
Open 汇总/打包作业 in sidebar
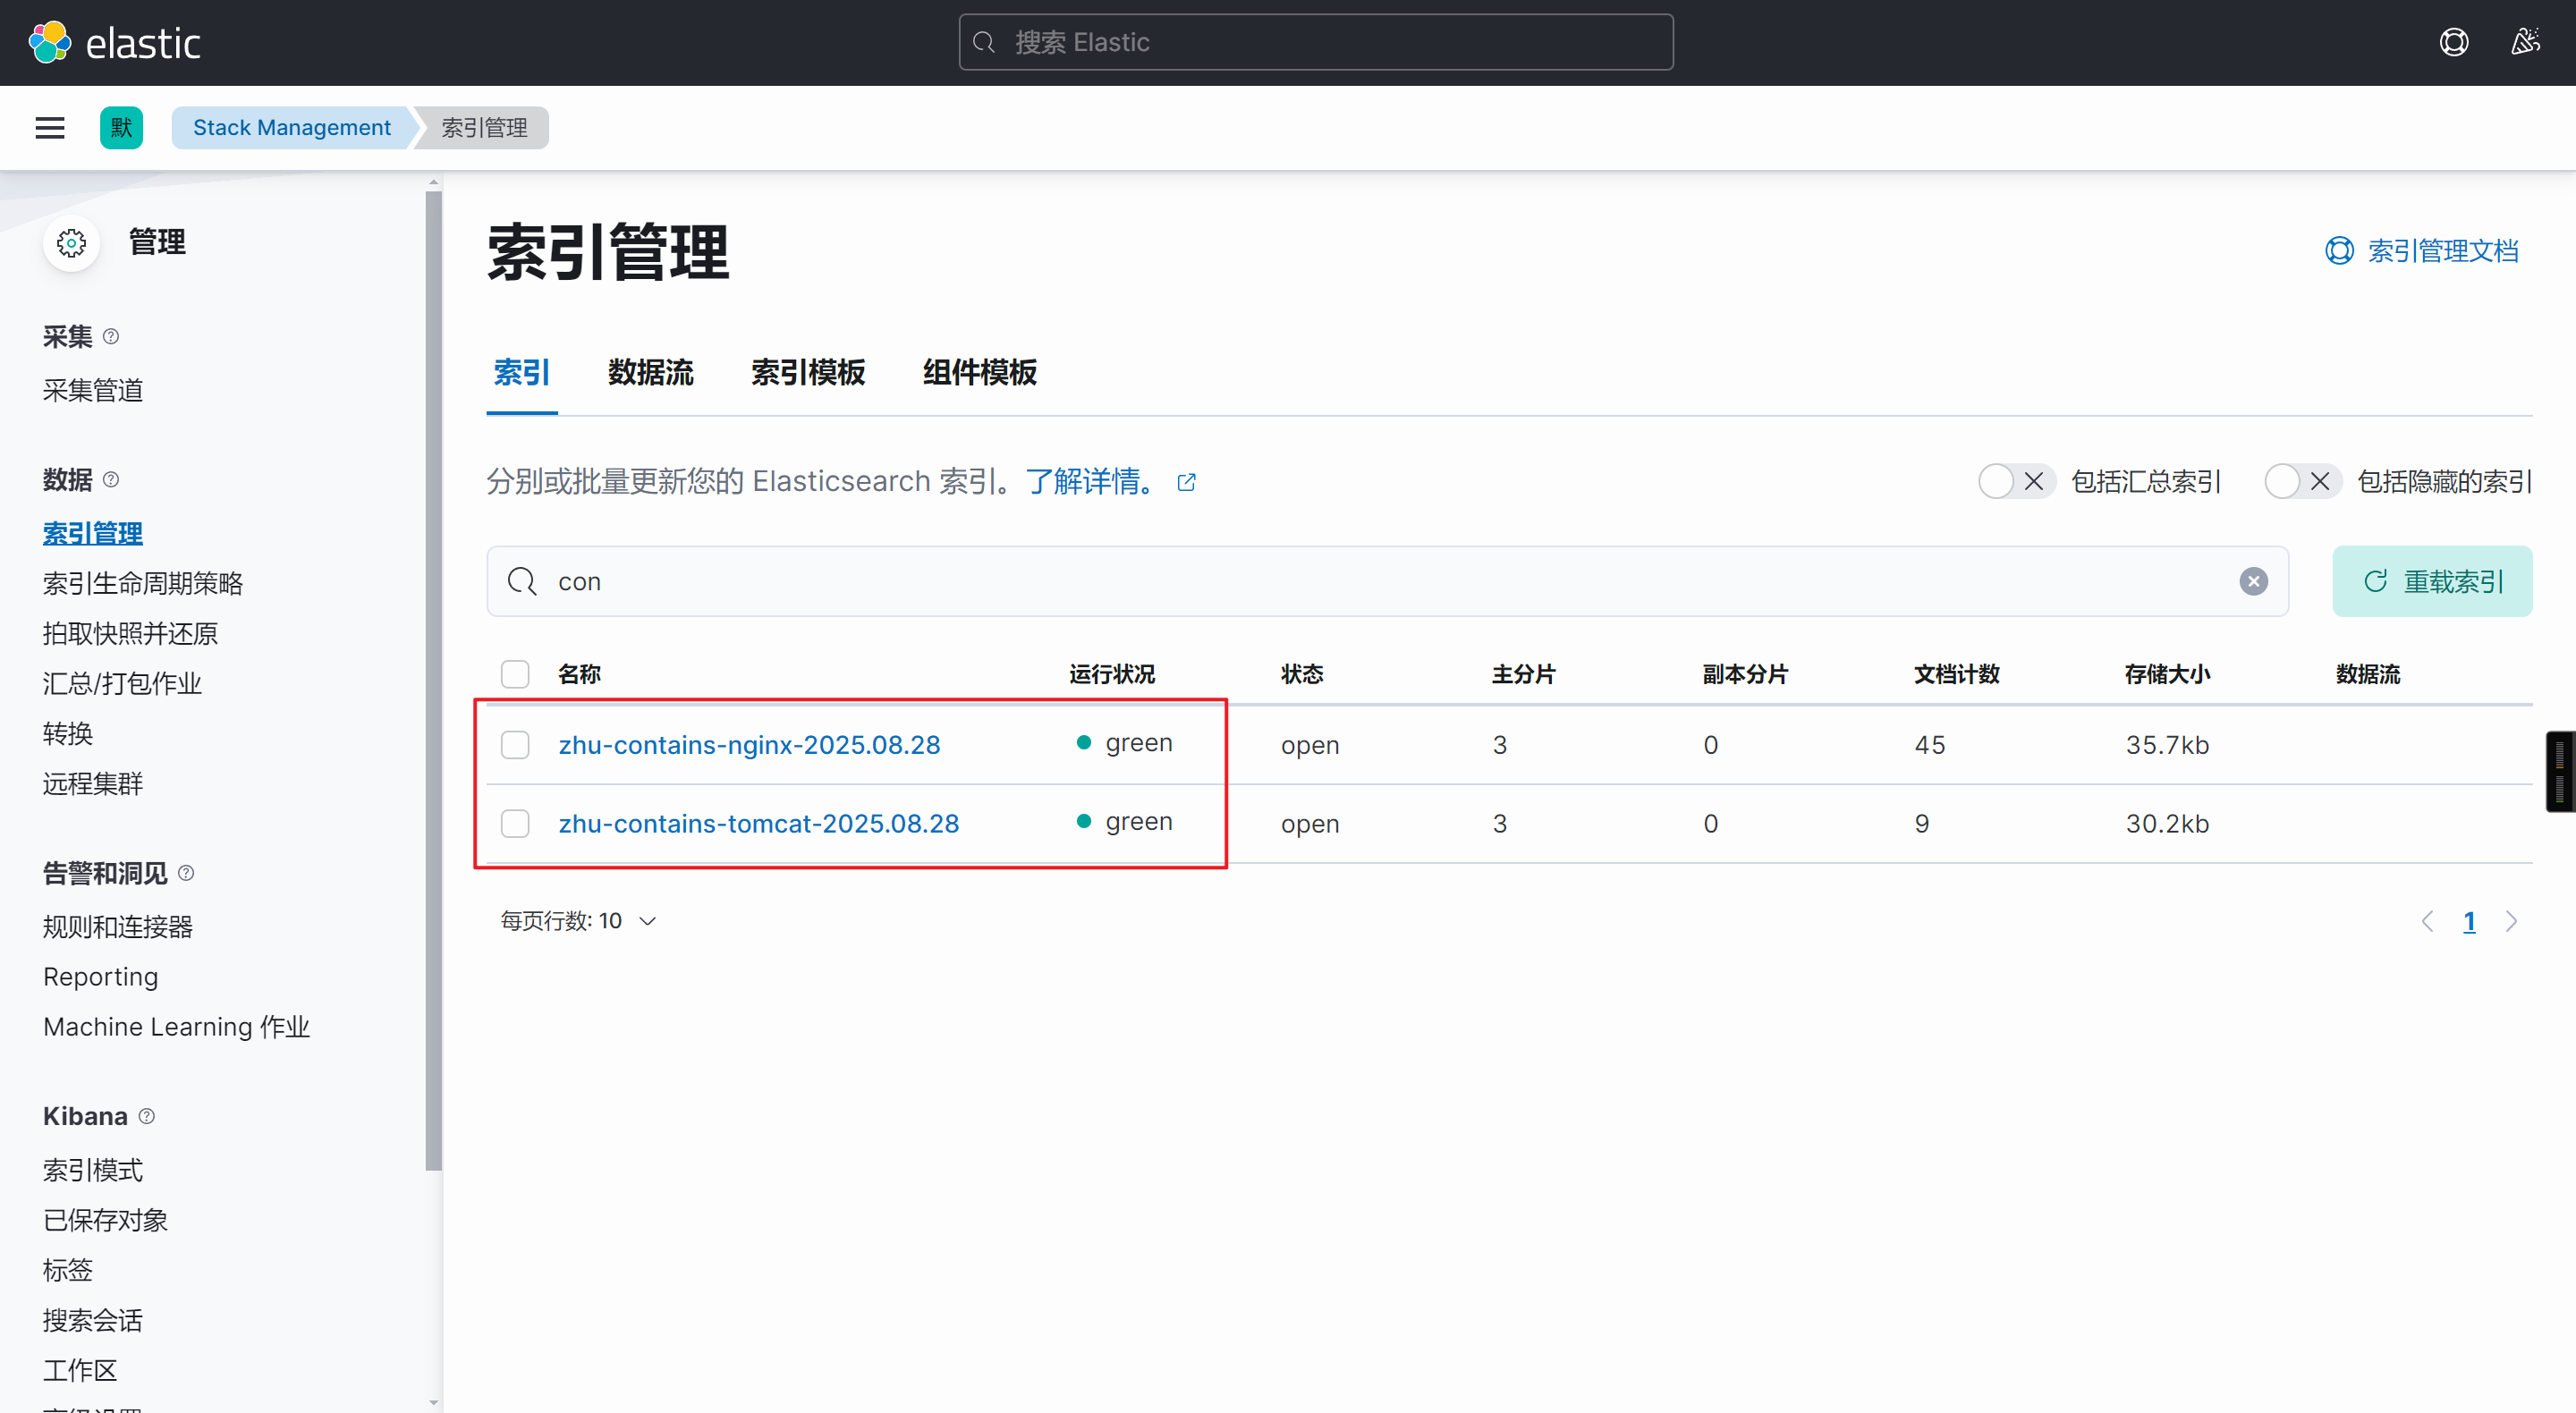click(x=122, y=683)
